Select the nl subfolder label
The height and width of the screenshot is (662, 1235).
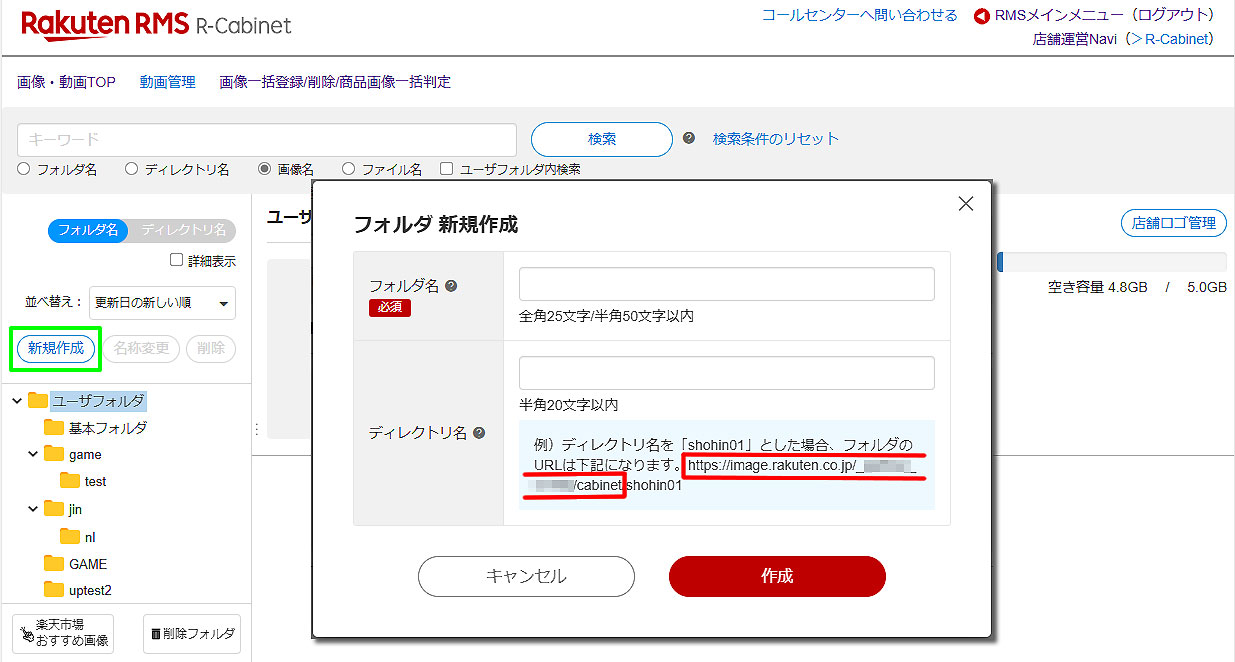tap(90, 536)
